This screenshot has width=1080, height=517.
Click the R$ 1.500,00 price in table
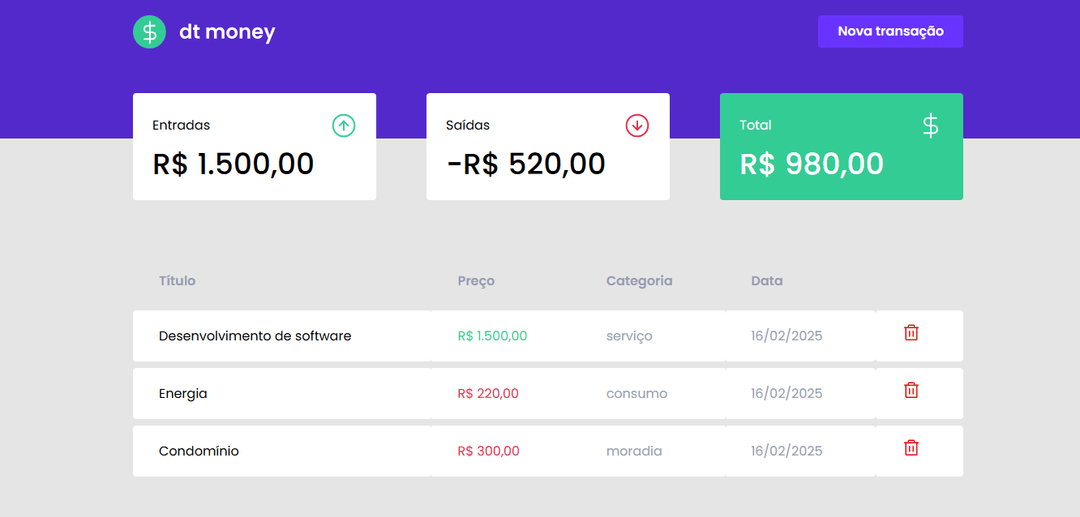pos(492,336)
